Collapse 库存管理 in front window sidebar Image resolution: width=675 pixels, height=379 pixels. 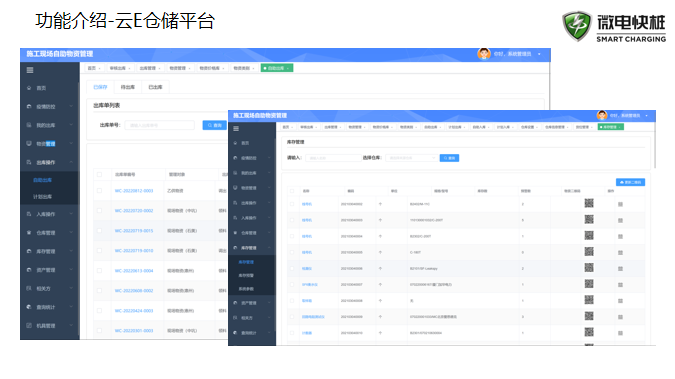269,248
